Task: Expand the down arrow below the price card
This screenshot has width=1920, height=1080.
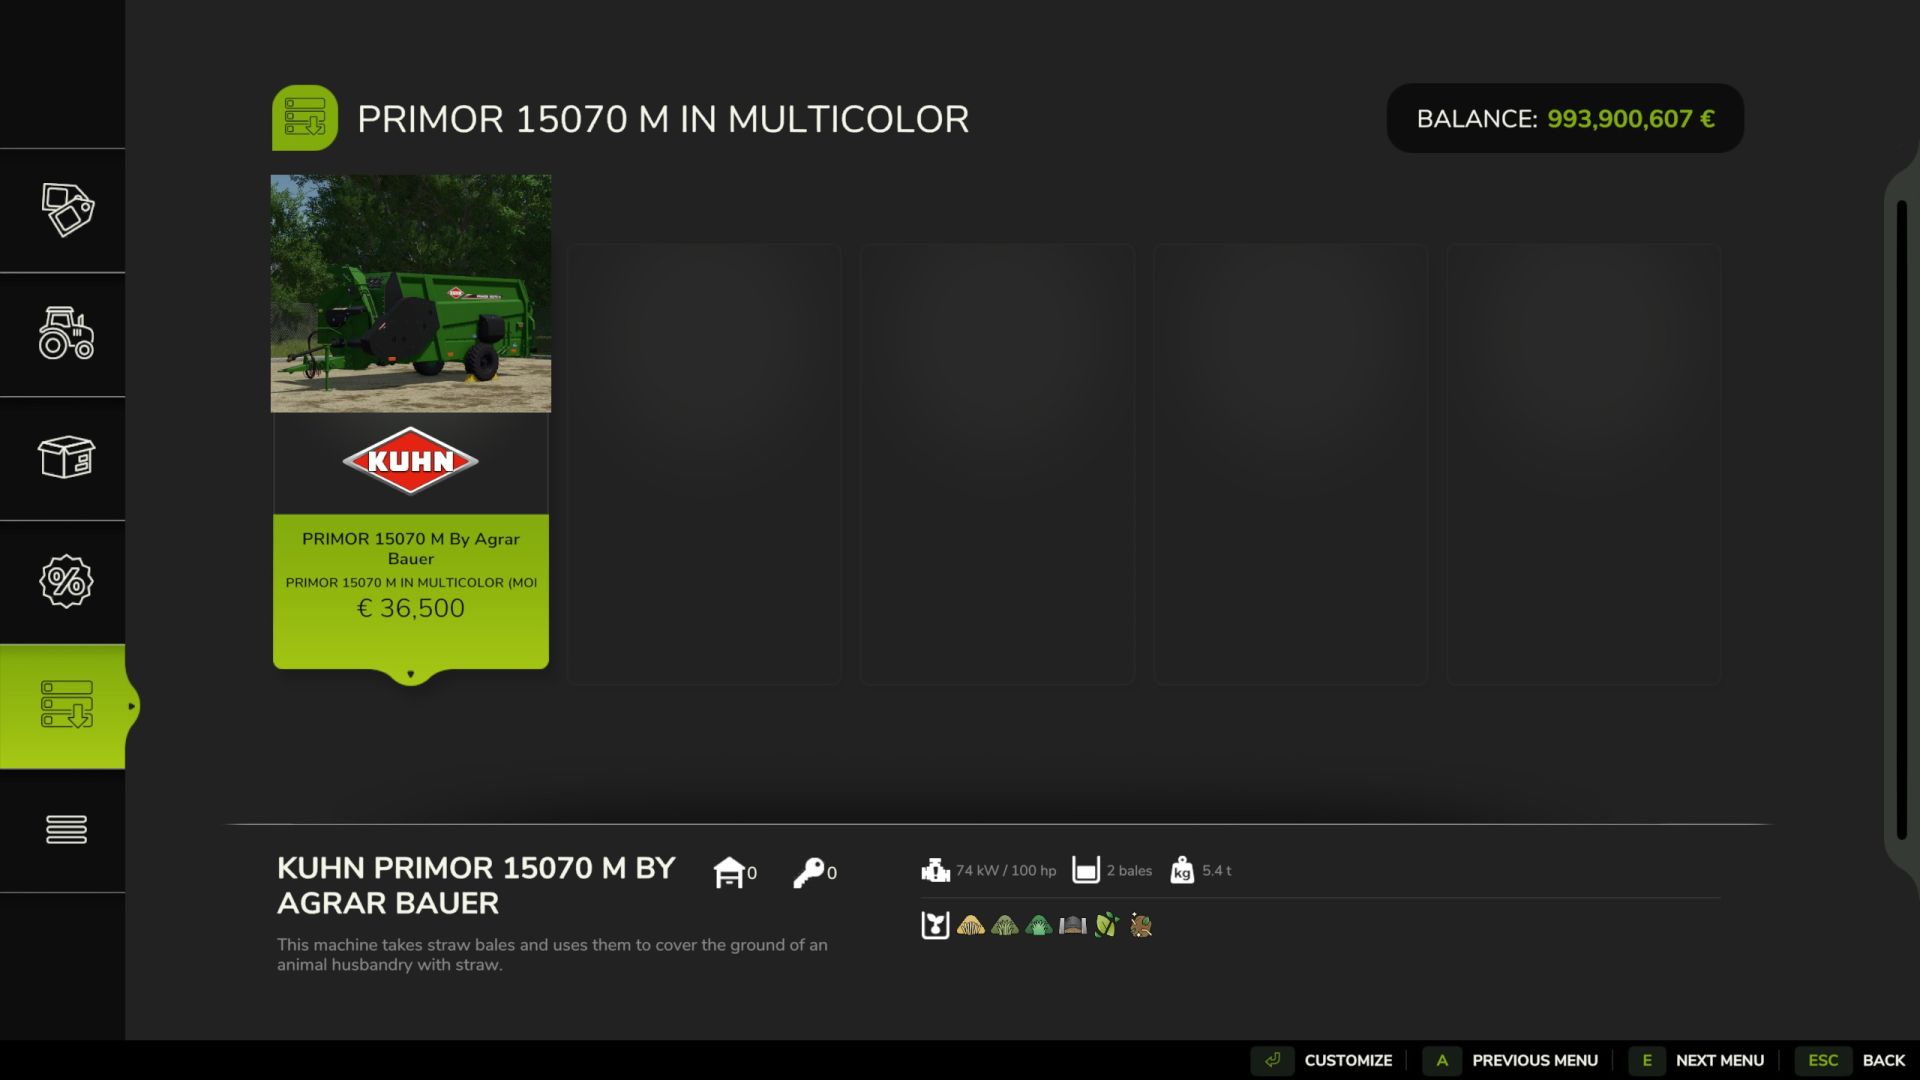Action: pyautogui.click(x=410, y=675)
